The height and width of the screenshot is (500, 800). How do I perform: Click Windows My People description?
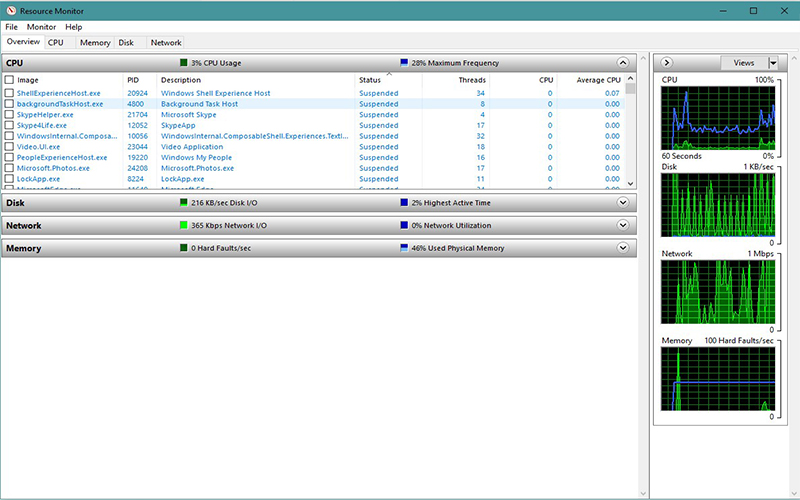coord(196,157)
